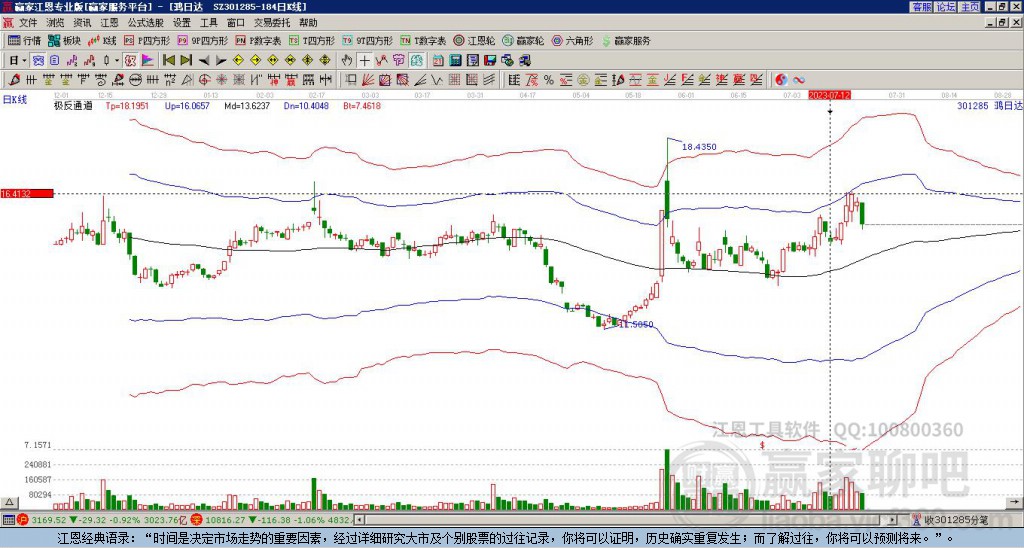Open the T数字表 tool
Image resolution: width=1024 pixels, height=548 pixels.
423,40
